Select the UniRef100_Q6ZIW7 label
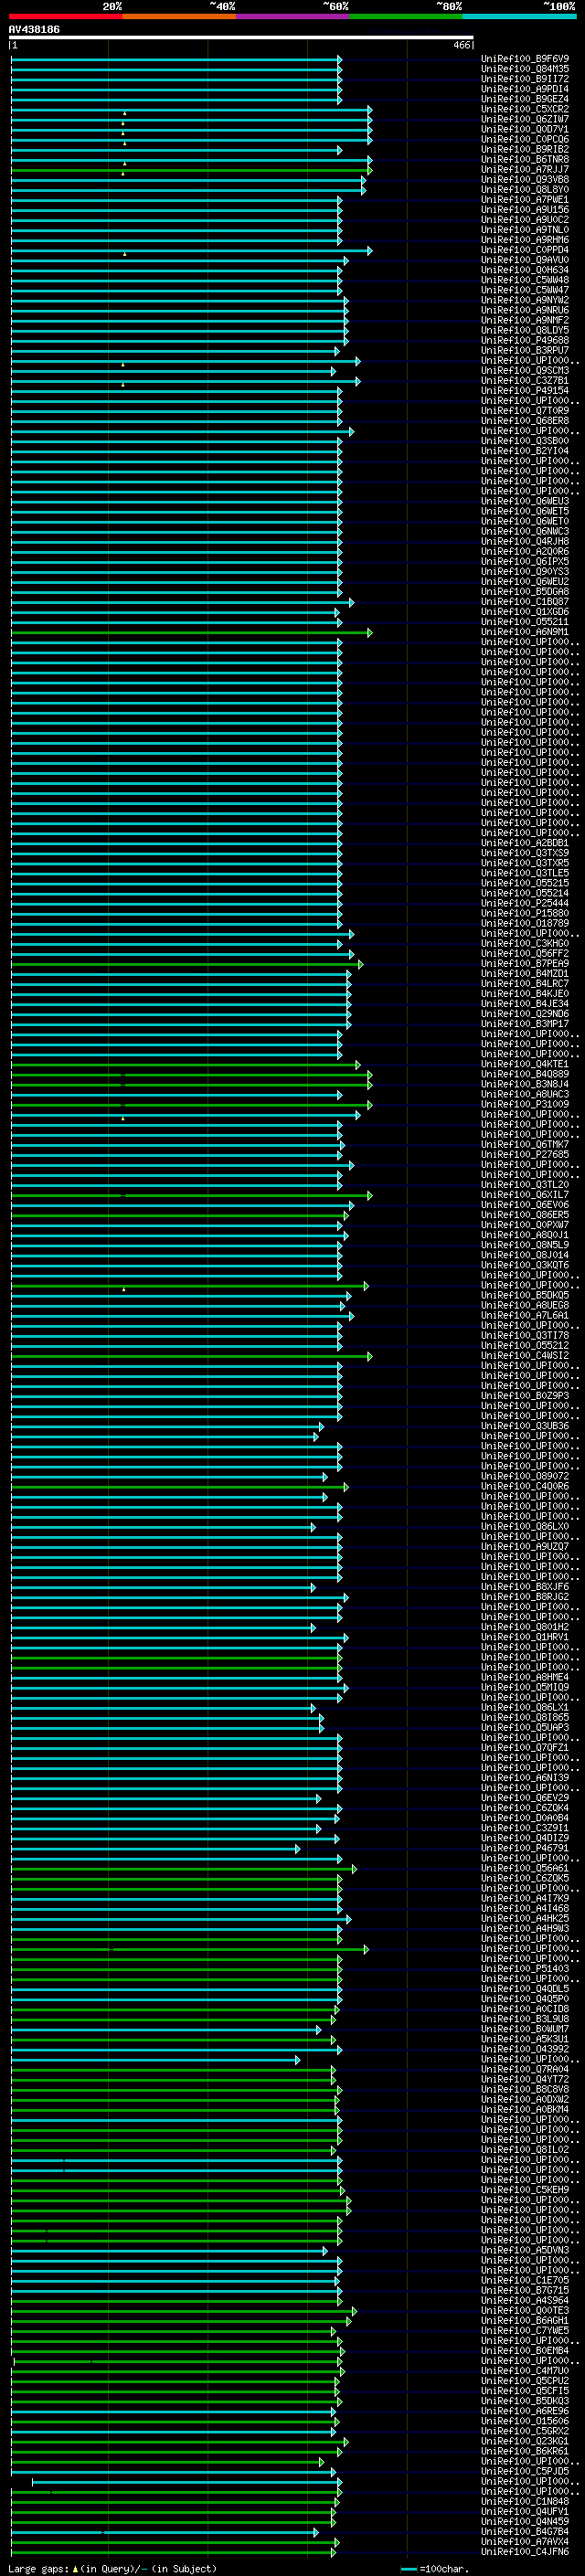 525,119
